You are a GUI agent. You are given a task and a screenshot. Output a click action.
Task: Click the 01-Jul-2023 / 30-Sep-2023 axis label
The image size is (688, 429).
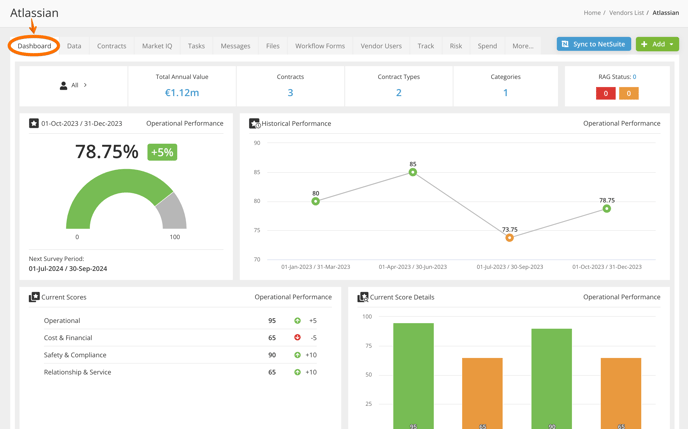[x=510, y=267]
